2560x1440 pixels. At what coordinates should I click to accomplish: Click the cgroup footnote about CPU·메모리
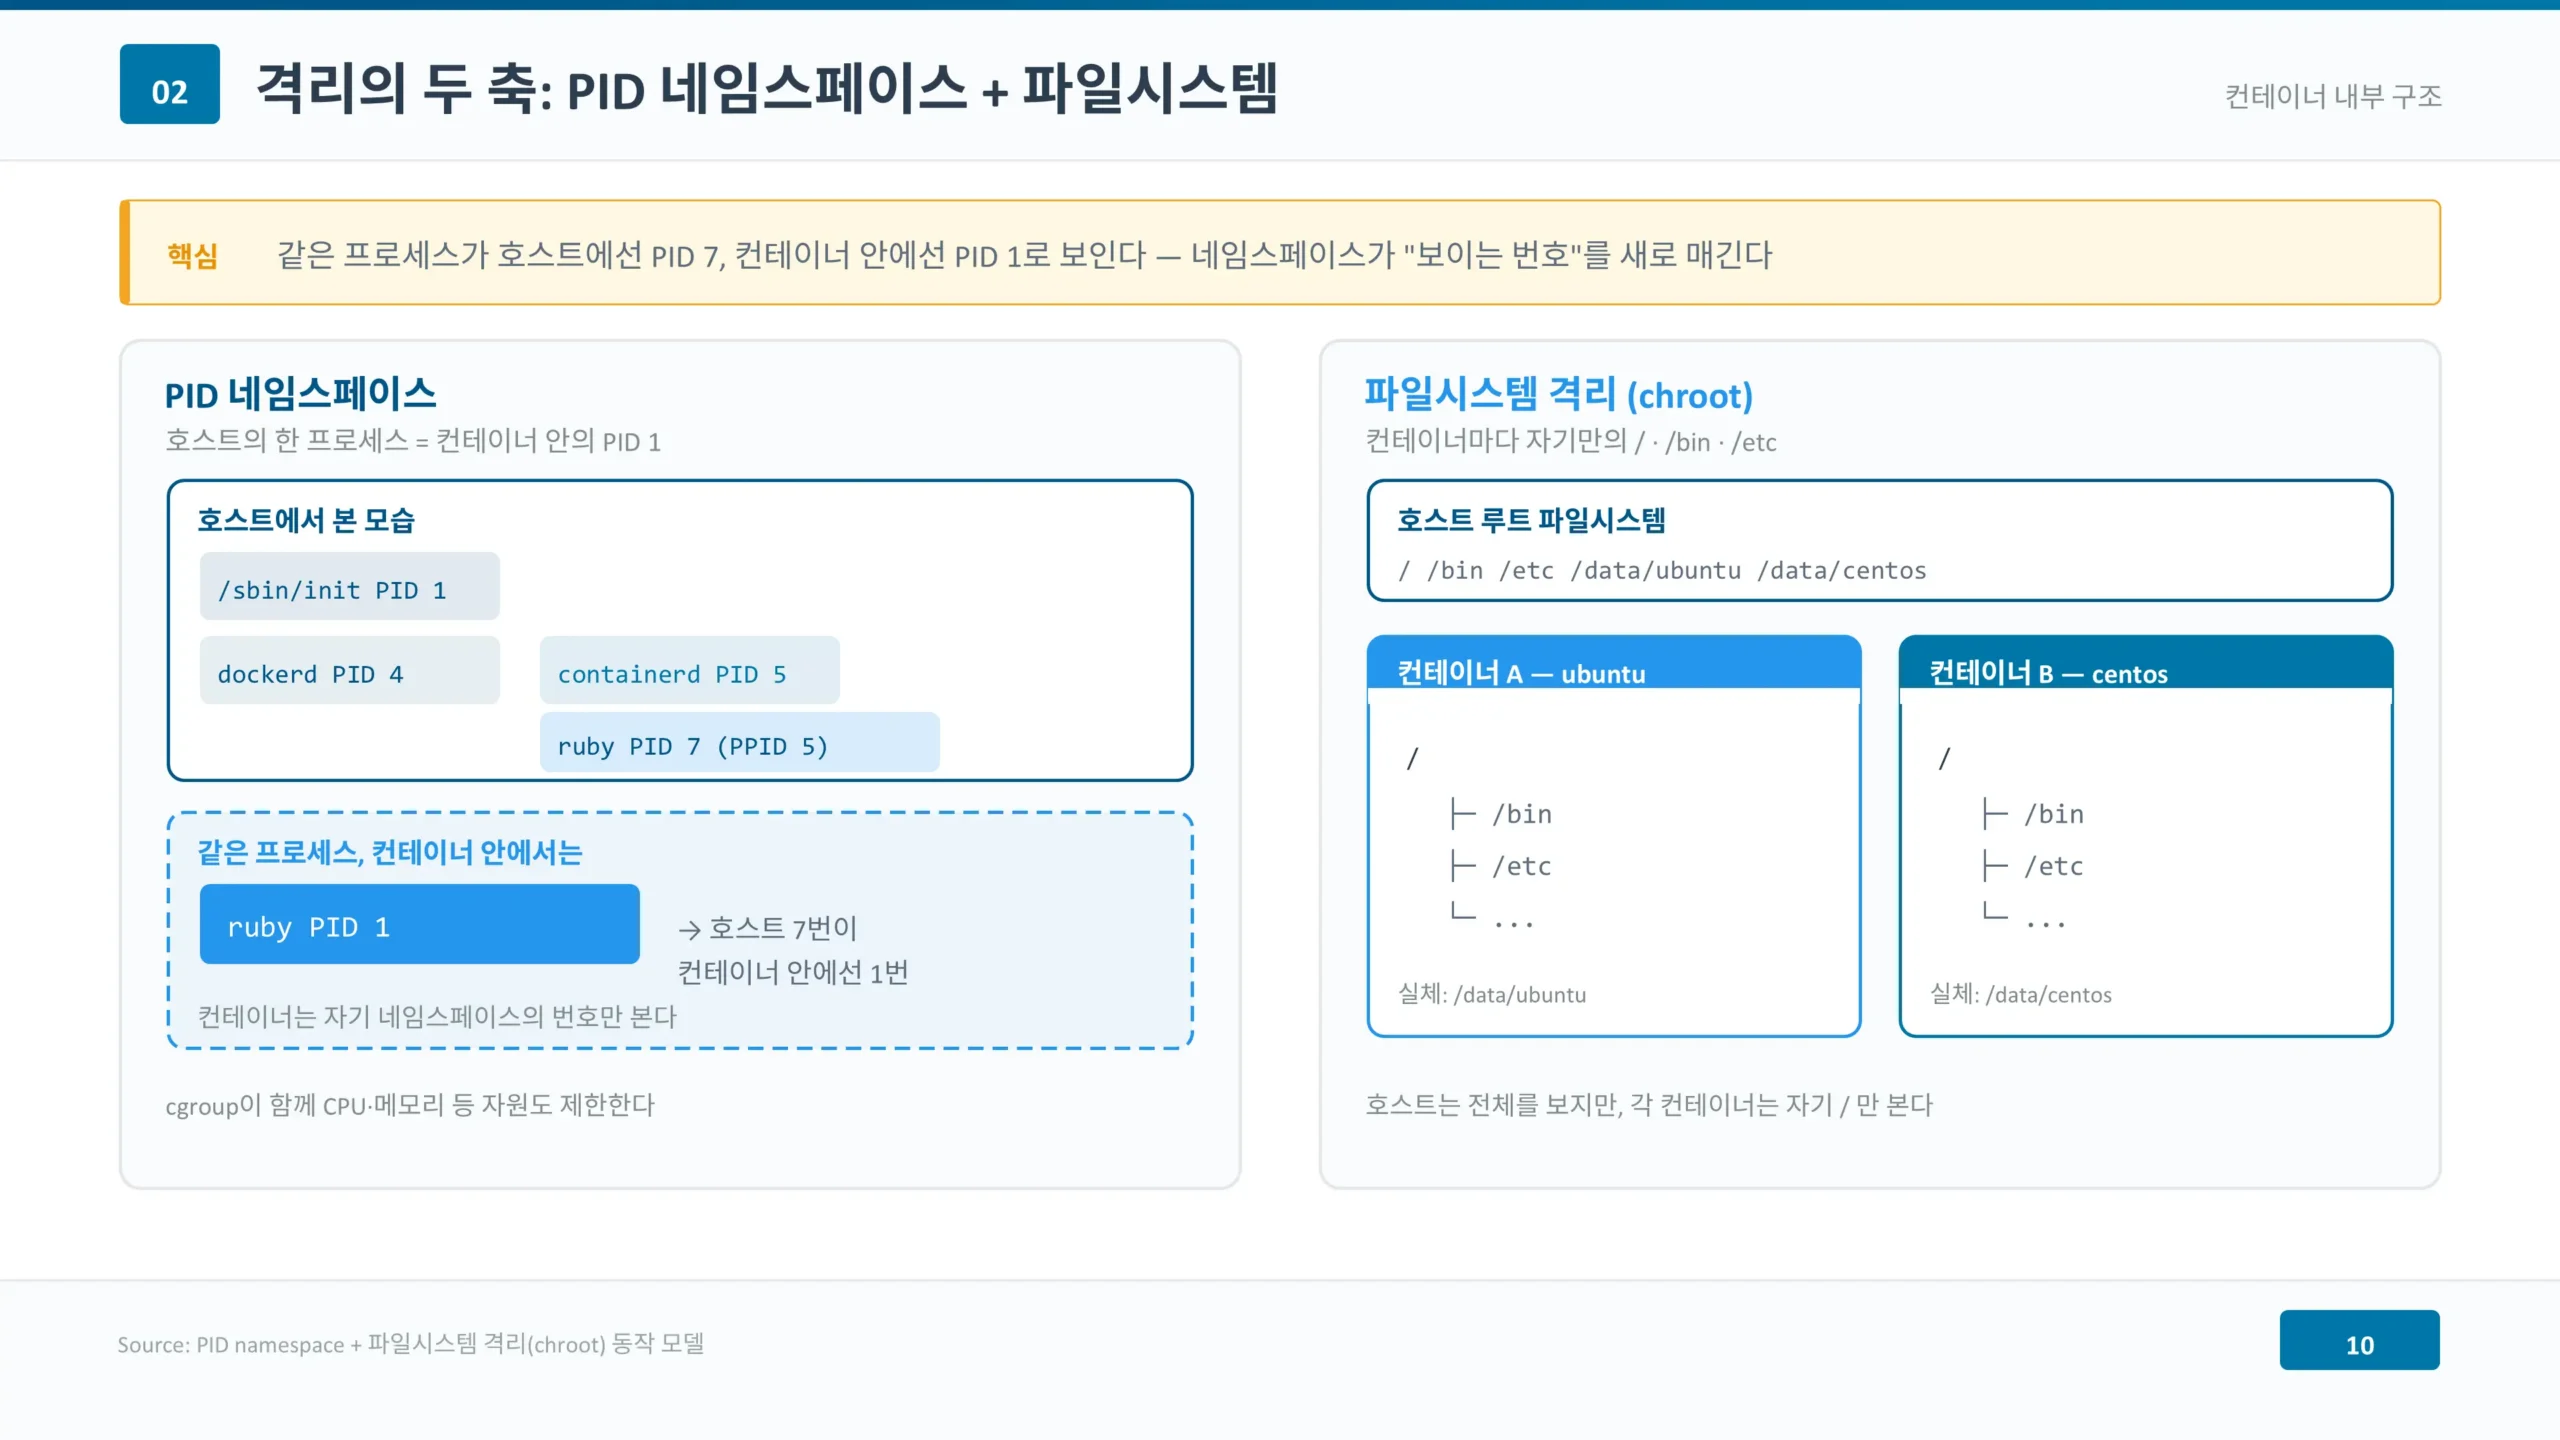point(410,1105)
